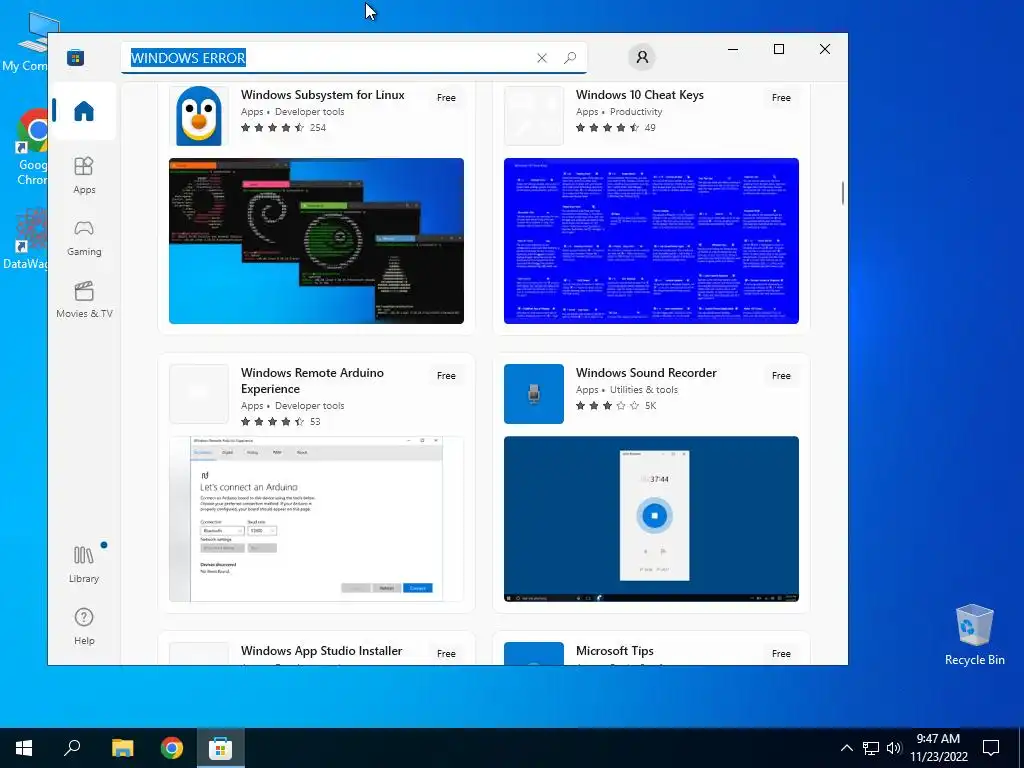Open Microsoft Tips title
Image resolution: width=1024 pixels, height=768 pixels.
615,651
